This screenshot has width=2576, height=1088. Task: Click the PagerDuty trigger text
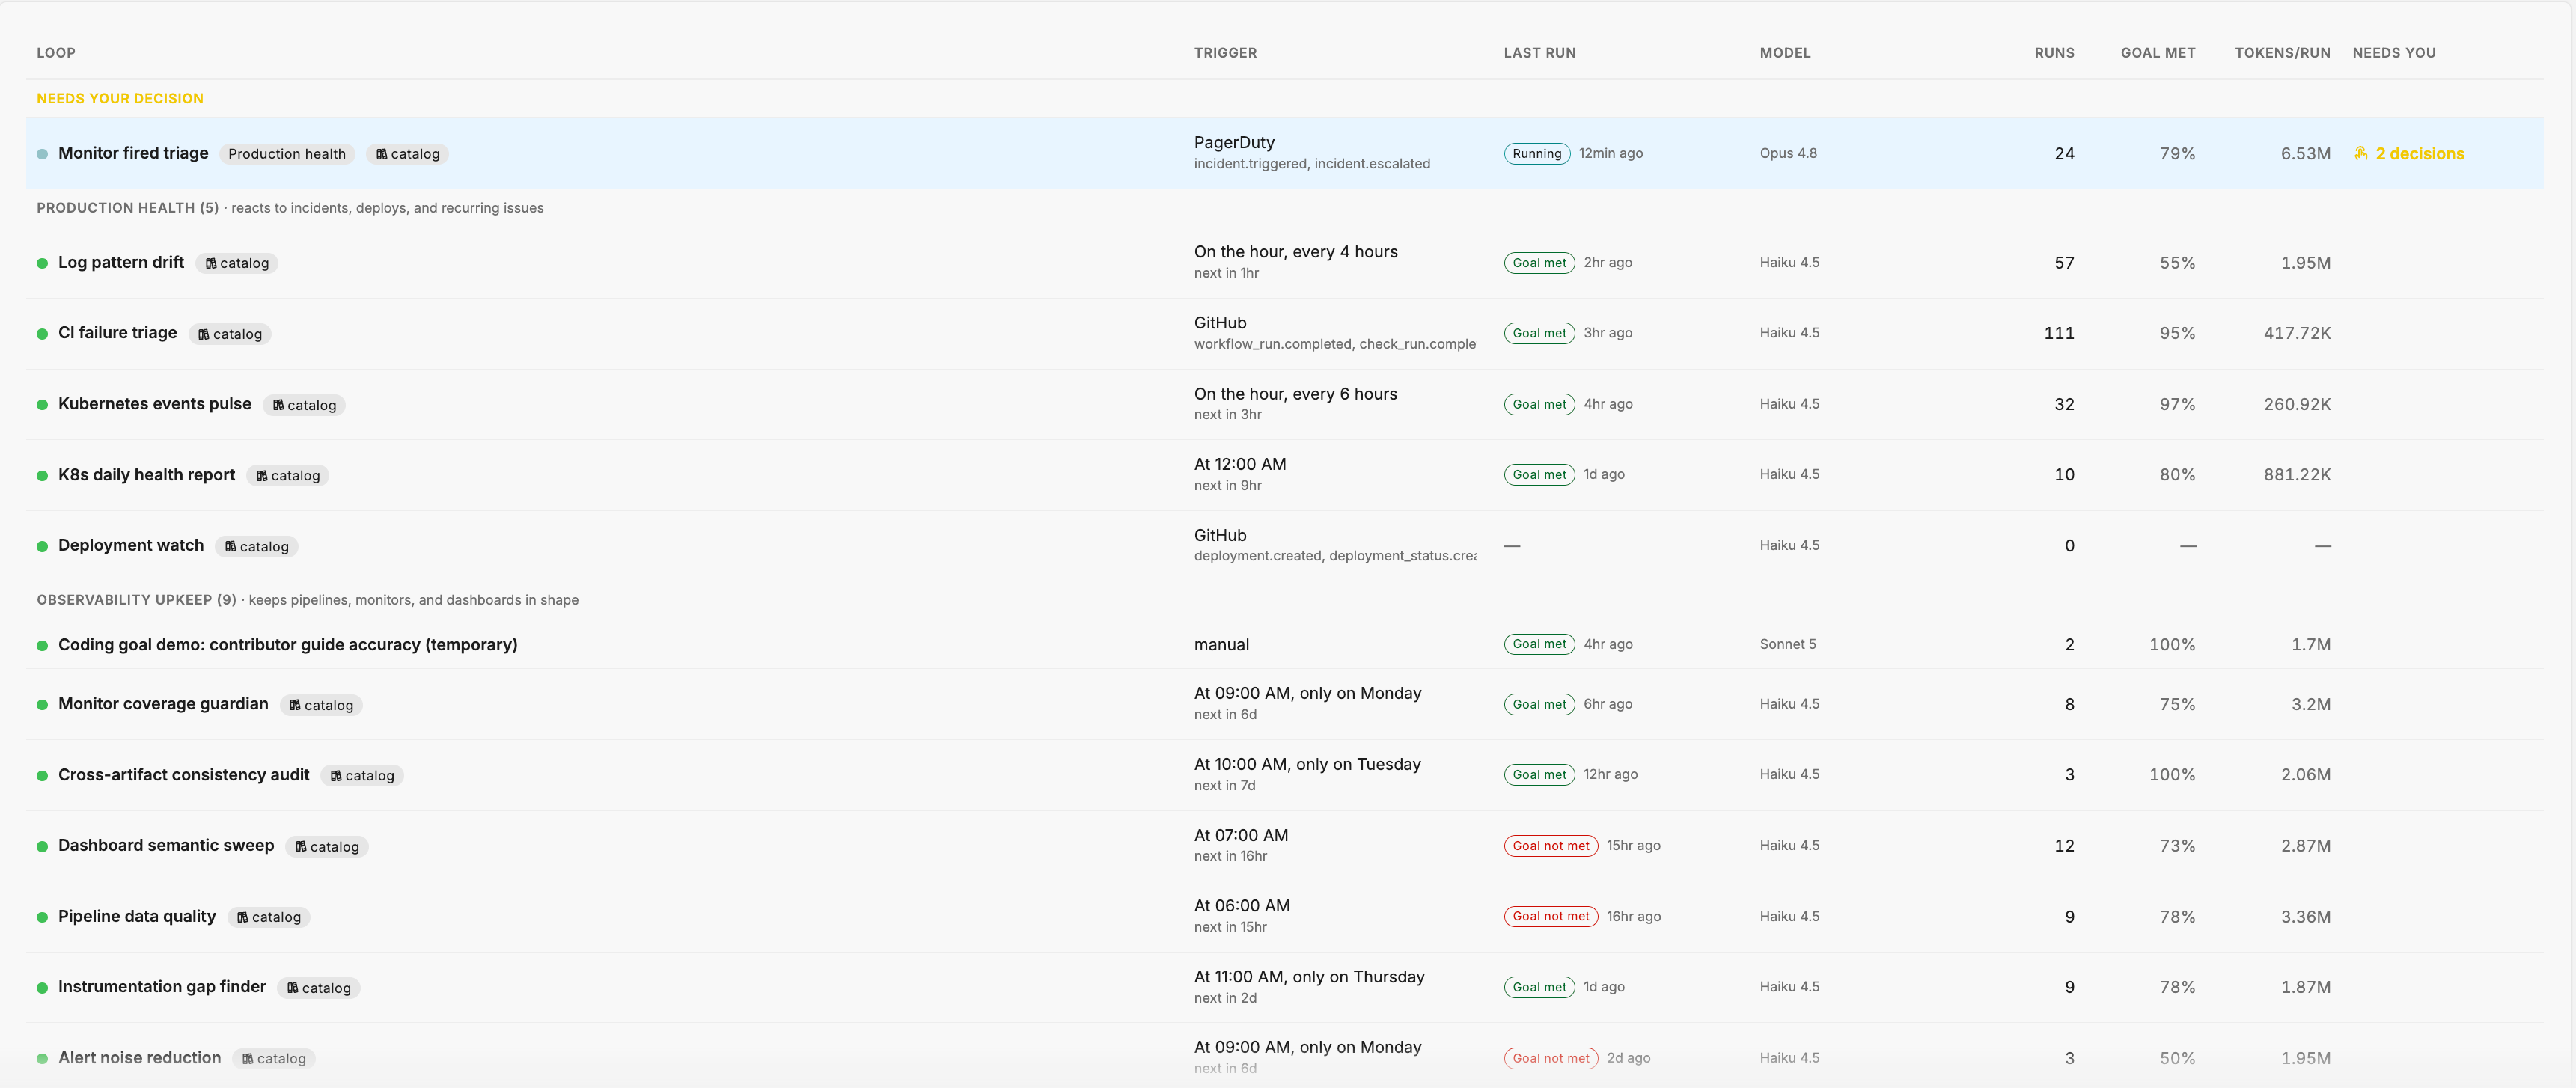1234,142
